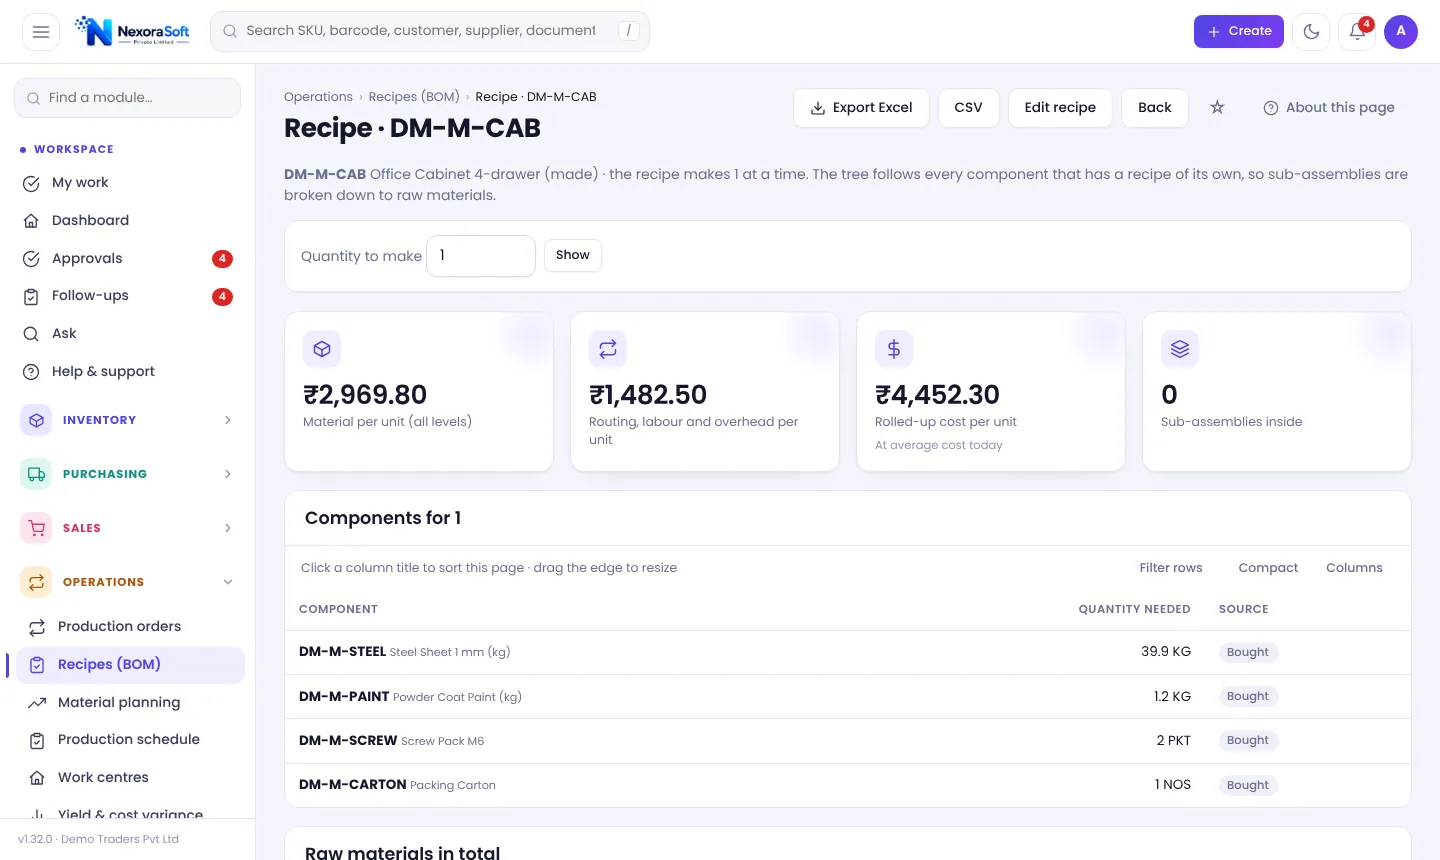Focus the Quantity to make field
1440x860 pixels.
point(481,256)
